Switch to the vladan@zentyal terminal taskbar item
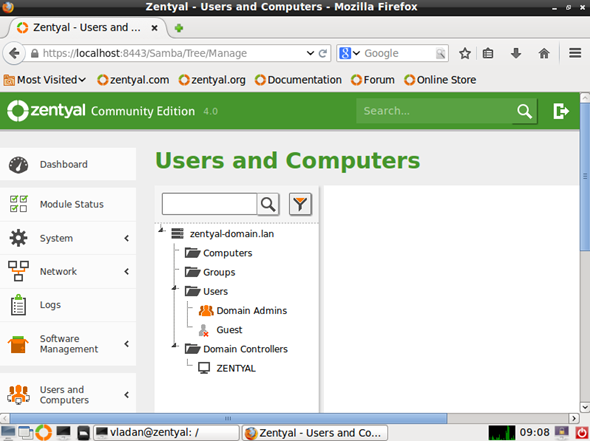The image size is (590, 441). click(x=166, y=433)
